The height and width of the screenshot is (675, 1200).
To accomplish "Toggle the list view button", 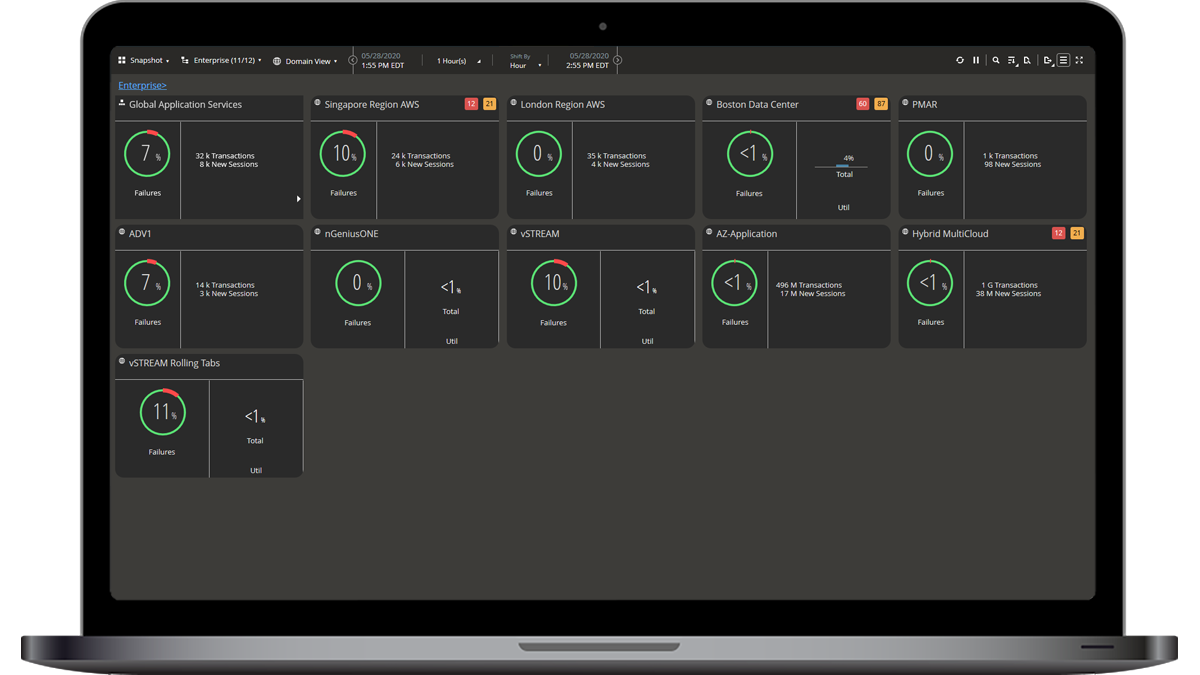I will click(x=1063, y=61).
